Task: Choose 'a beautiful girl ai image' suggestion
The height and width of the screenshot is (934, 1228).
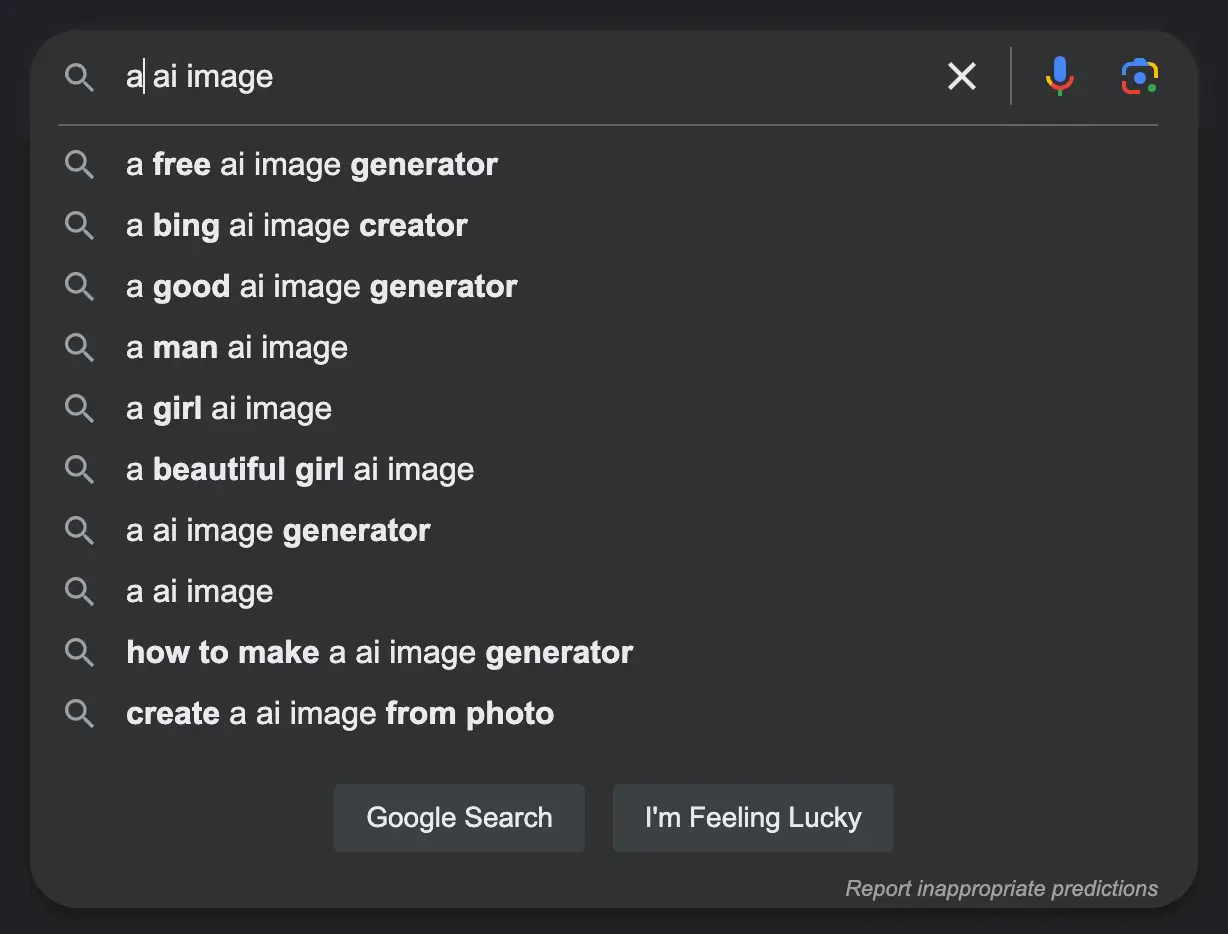Action: click(x=300, y=470)
